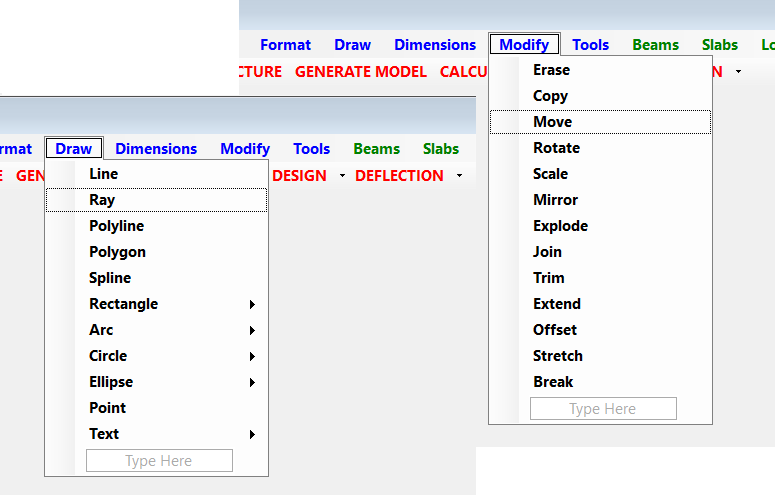Open Draw menu in right window

point(352,45)
